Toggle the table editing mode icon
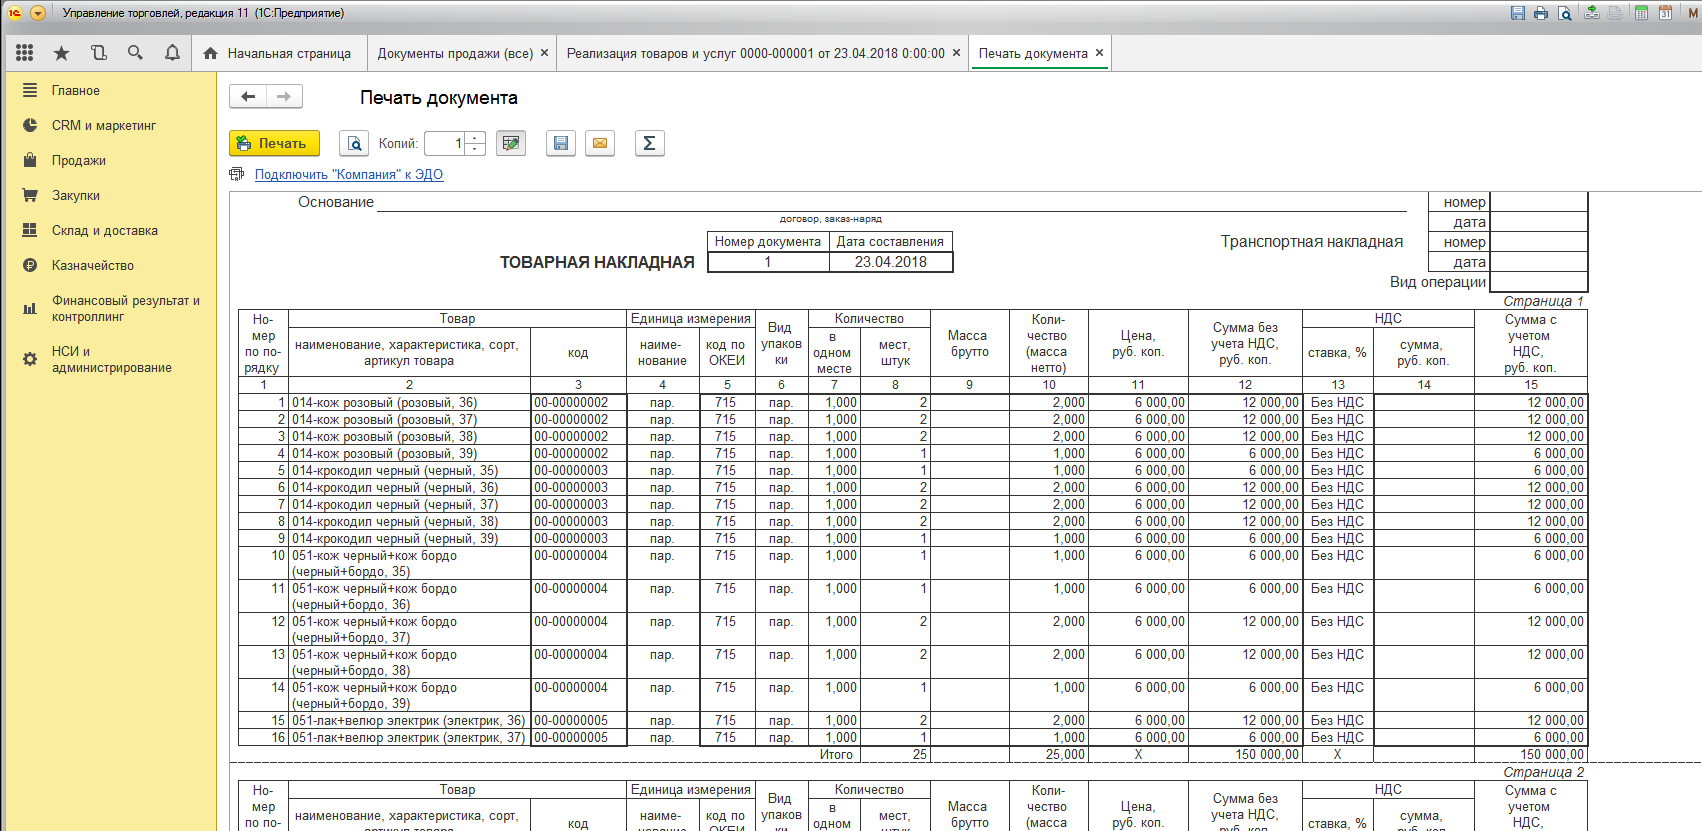Image resolution: width=1702 pixels, height=831 pixels. (x=511, y=144)
